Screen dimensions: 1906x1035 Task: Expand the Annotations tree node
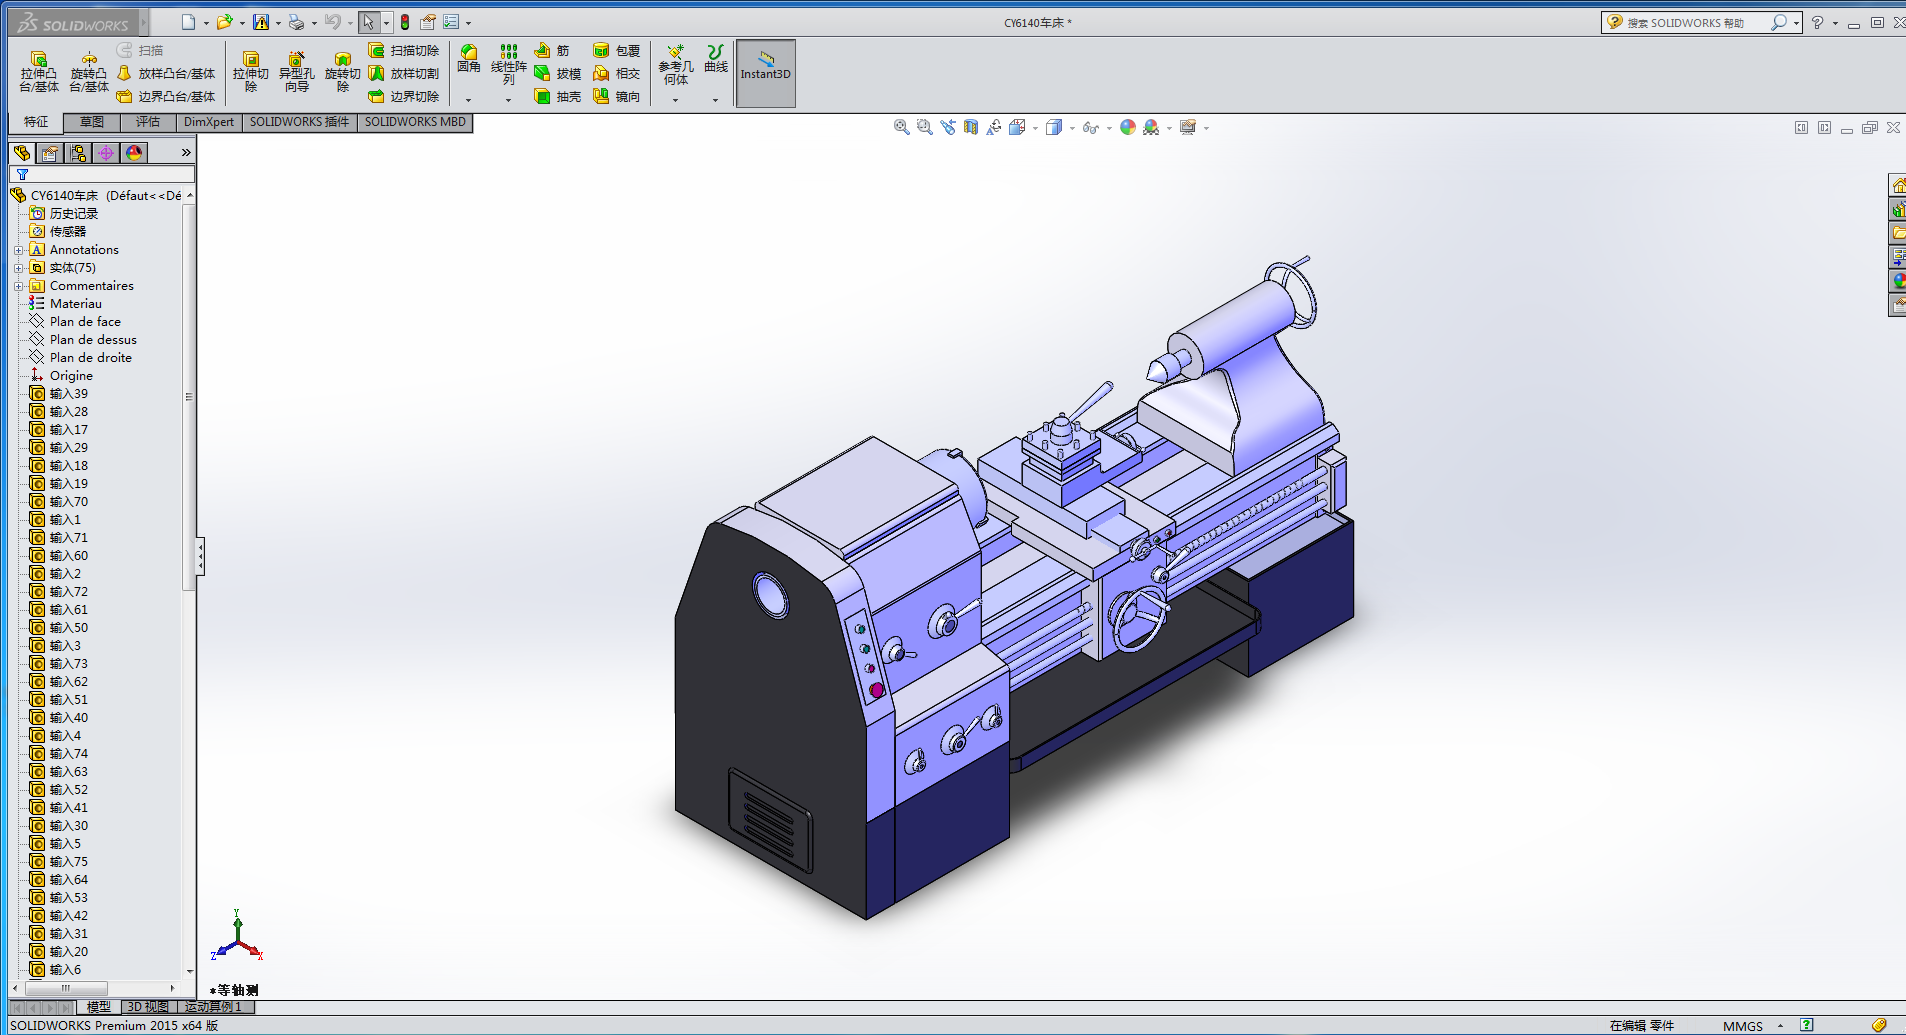[18, 250]
